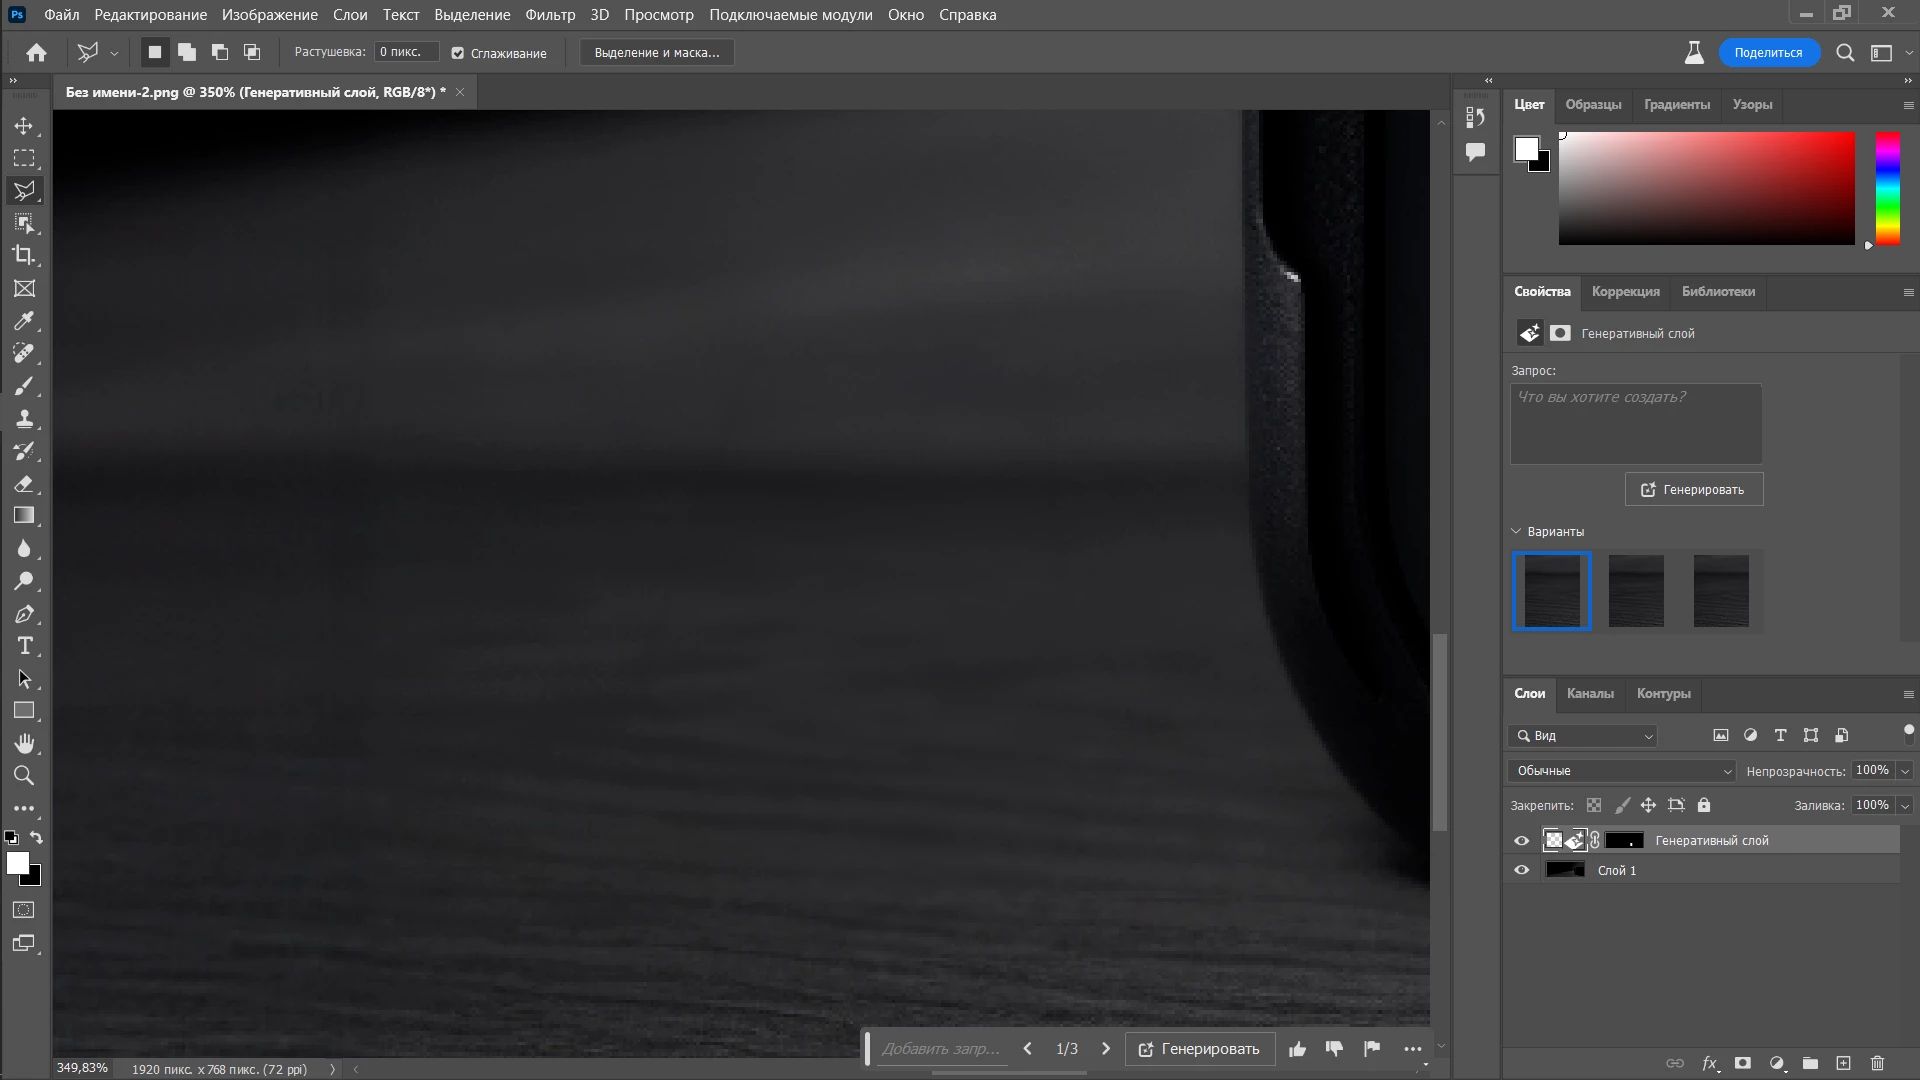Open the Фильтр menu
Viewport: 1920px width, 1080px height.
pyautogui.click(x=549, y=15)
